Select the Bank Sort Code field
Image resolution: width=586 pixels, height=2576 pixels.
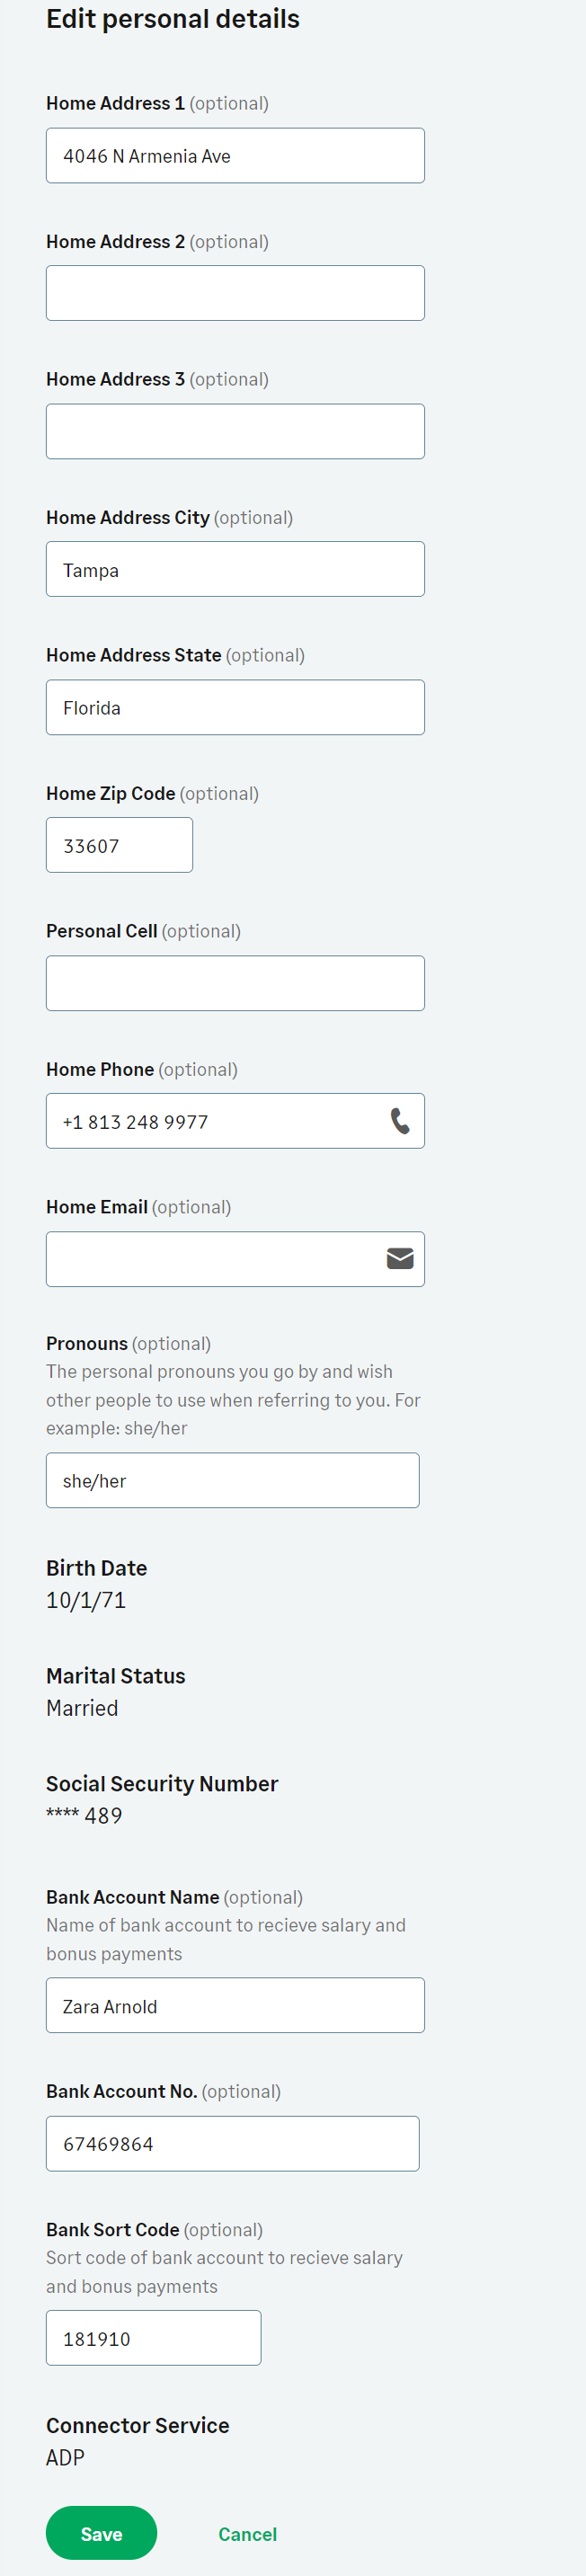(153, 2338)
